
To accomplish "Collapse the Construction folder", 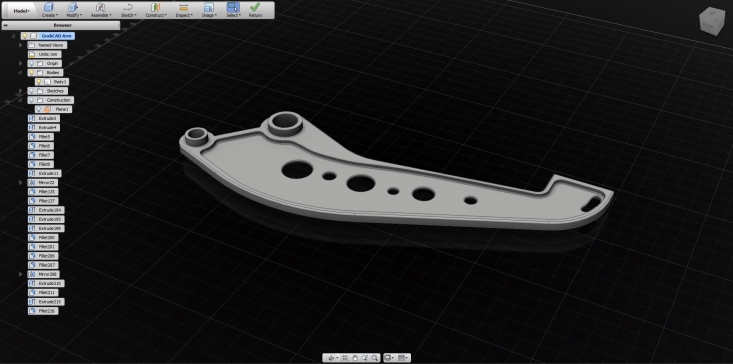I will click(x=21, y=100).
